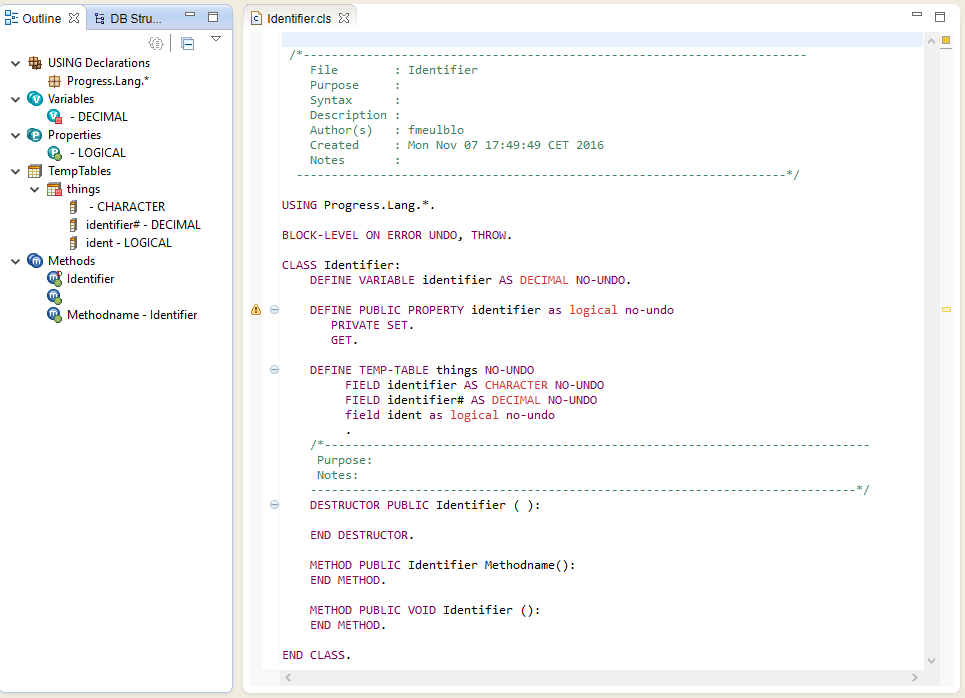Switch to the DB Structure tab
Viewport: 965px width, 698px height.
[x=135, y=17]
